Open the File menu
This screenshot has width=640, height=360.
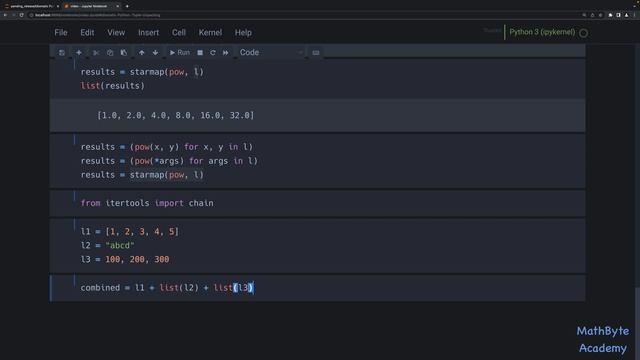click(61, 33)
